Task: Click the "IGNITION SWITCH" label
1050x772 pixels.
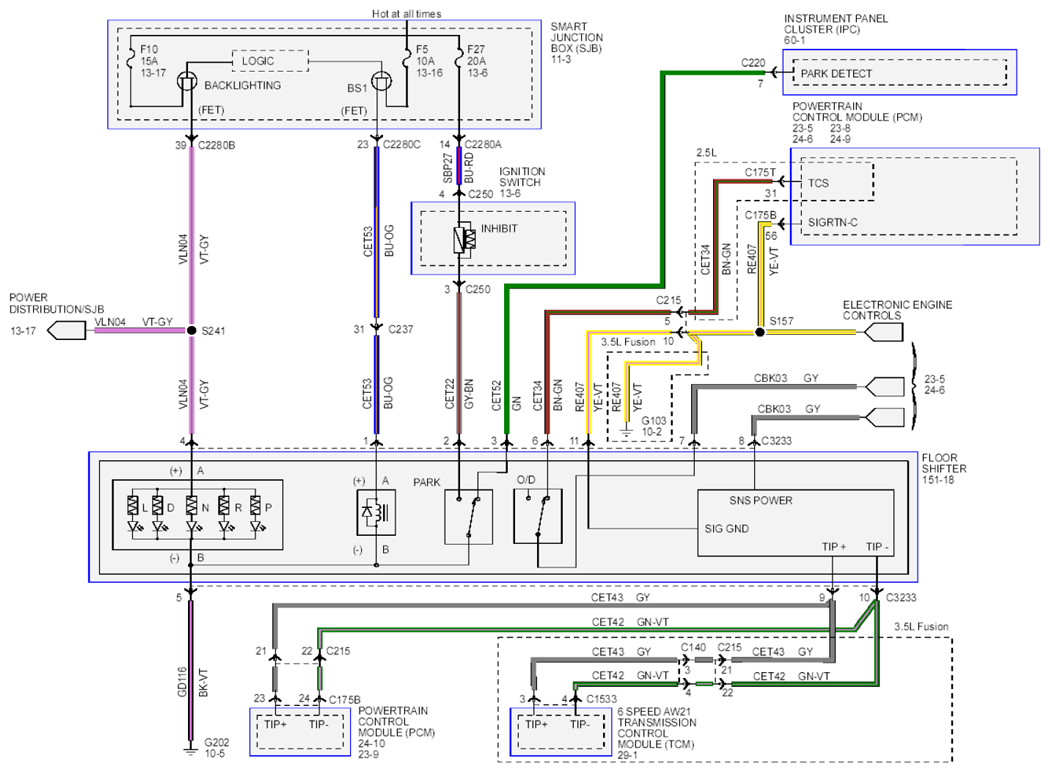Action: point(522,177)
